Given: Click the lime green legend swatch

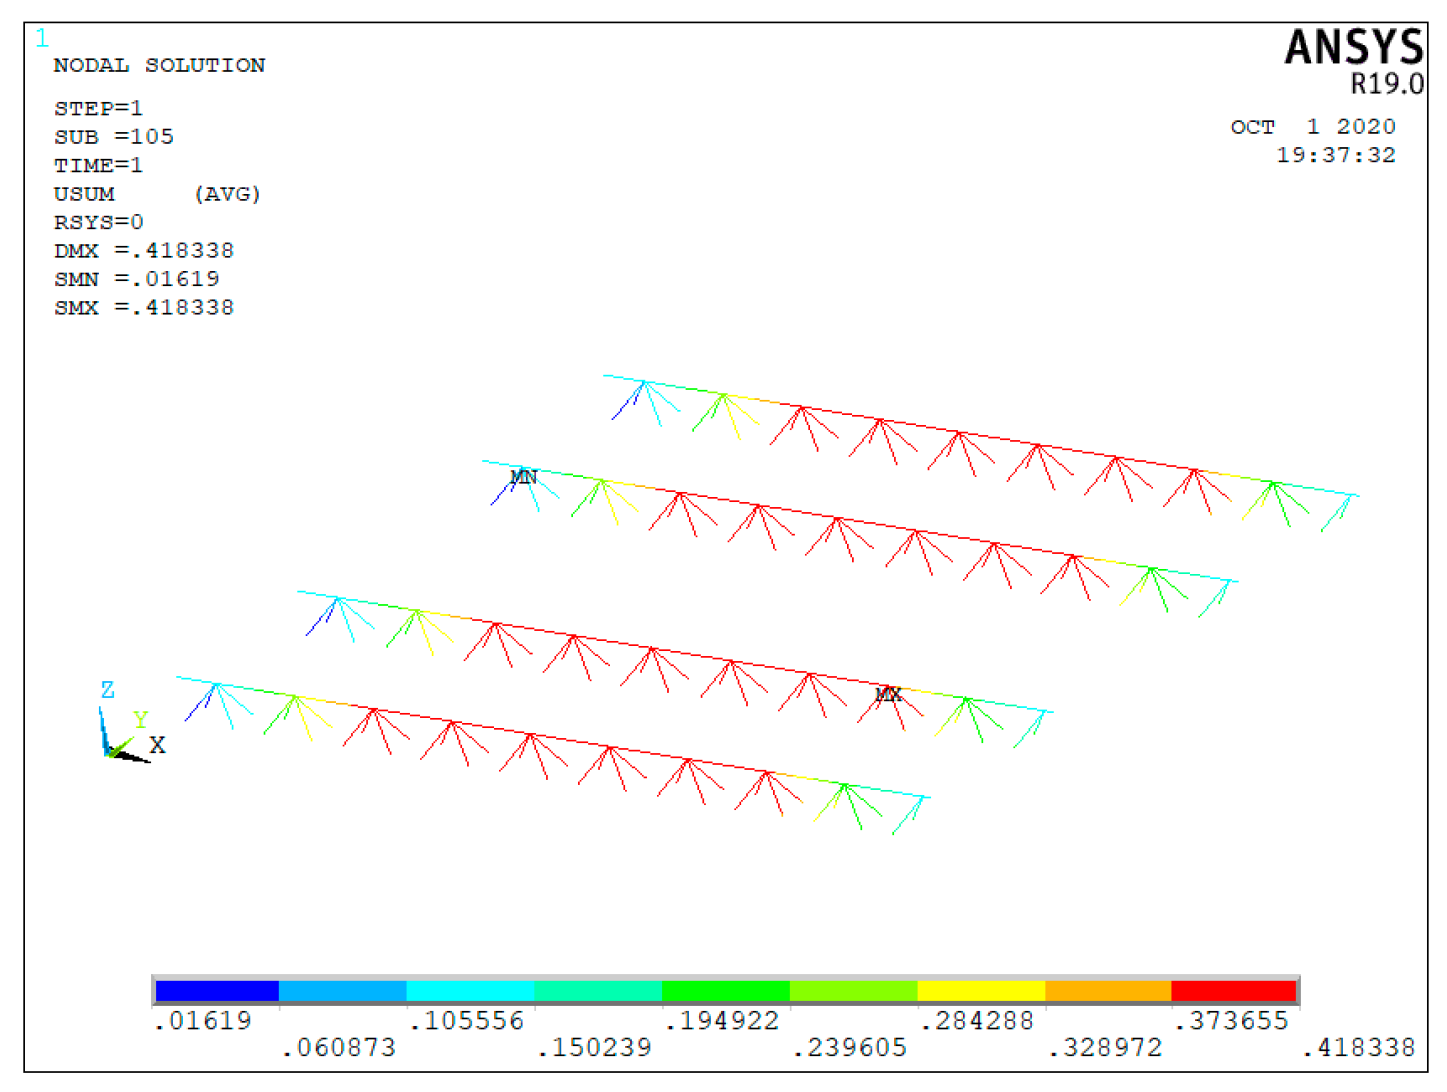Looking at the screenshot, I should point(853,990).
